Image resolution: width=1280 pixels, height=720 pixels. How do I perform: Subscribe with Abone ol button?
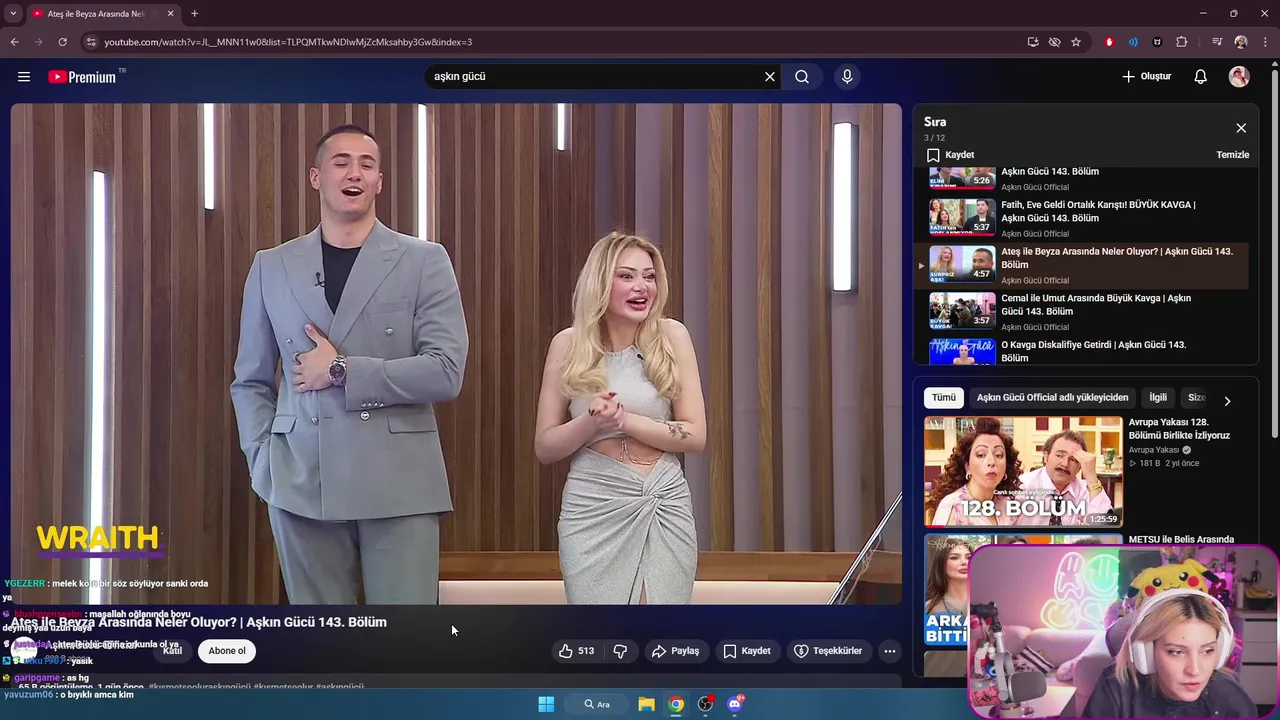(x=227, y=651)
